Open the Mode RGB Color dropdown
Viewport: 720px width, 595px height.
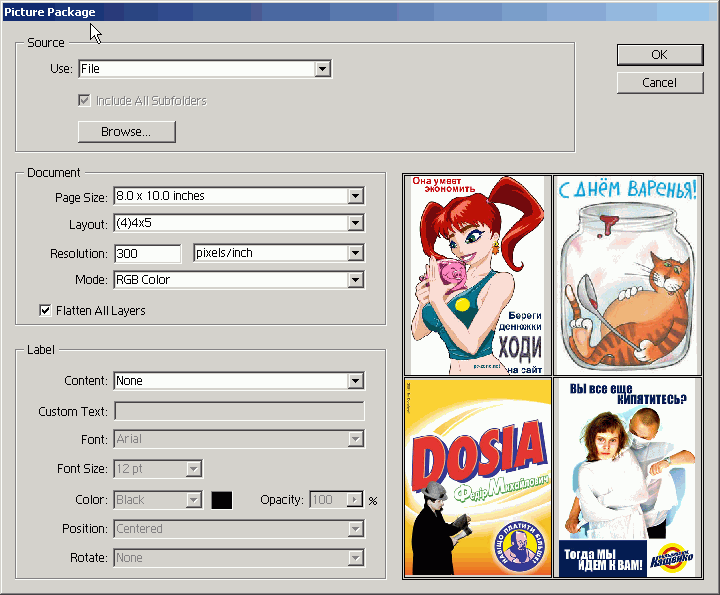(x=239, y=280)
